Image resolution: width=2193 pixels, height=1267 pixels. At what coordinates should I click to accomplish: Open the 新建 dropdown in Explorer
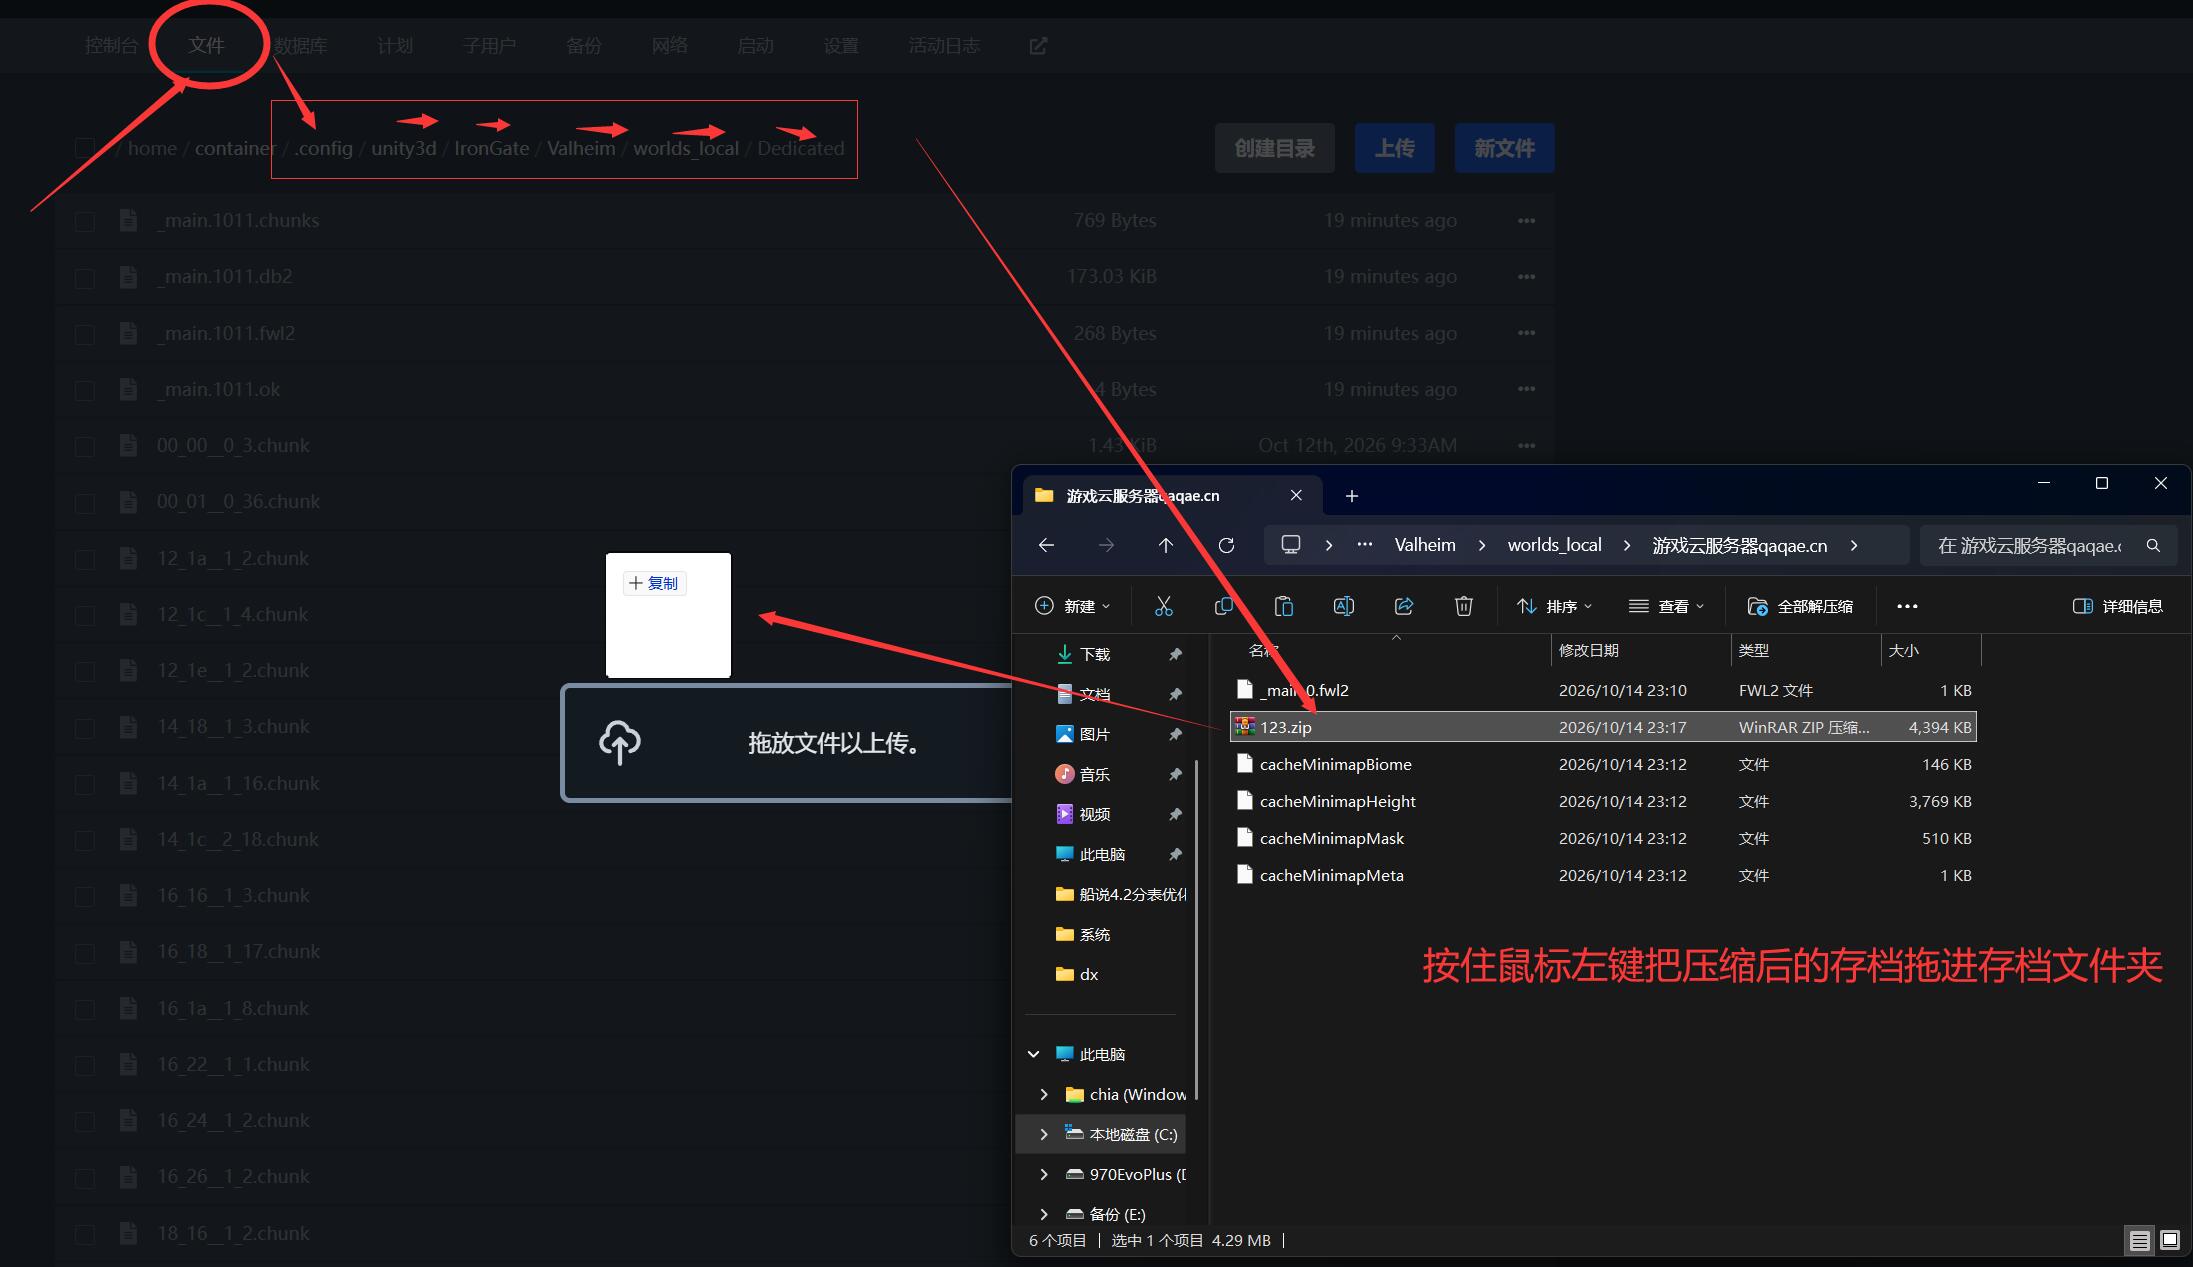click(x=1072, y=606)
